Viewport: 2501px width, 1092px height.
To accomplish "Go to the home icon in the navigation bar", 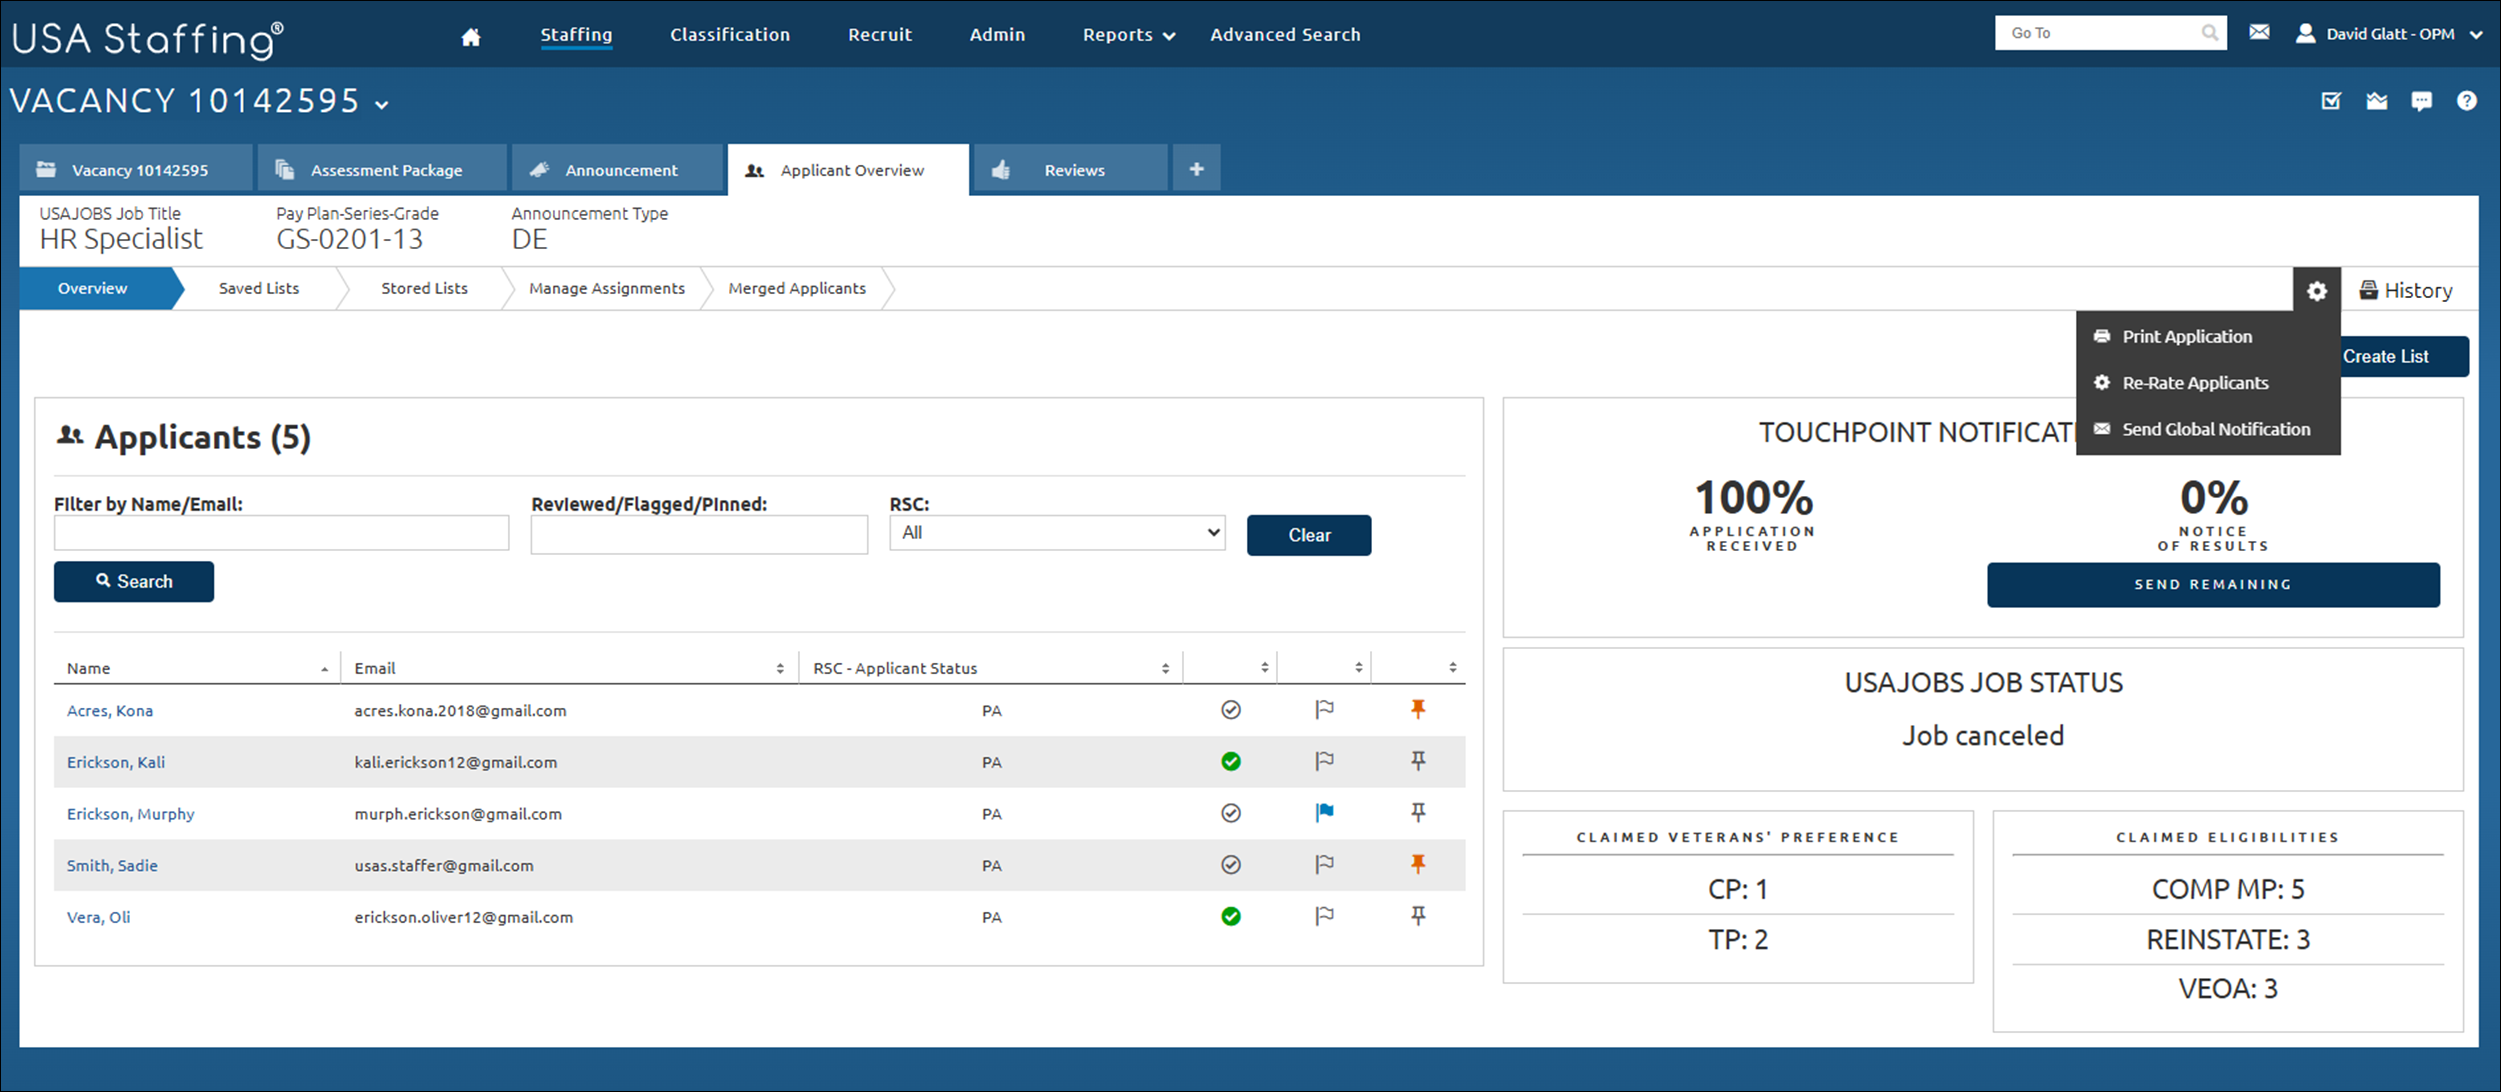I will tap(470, 34).
